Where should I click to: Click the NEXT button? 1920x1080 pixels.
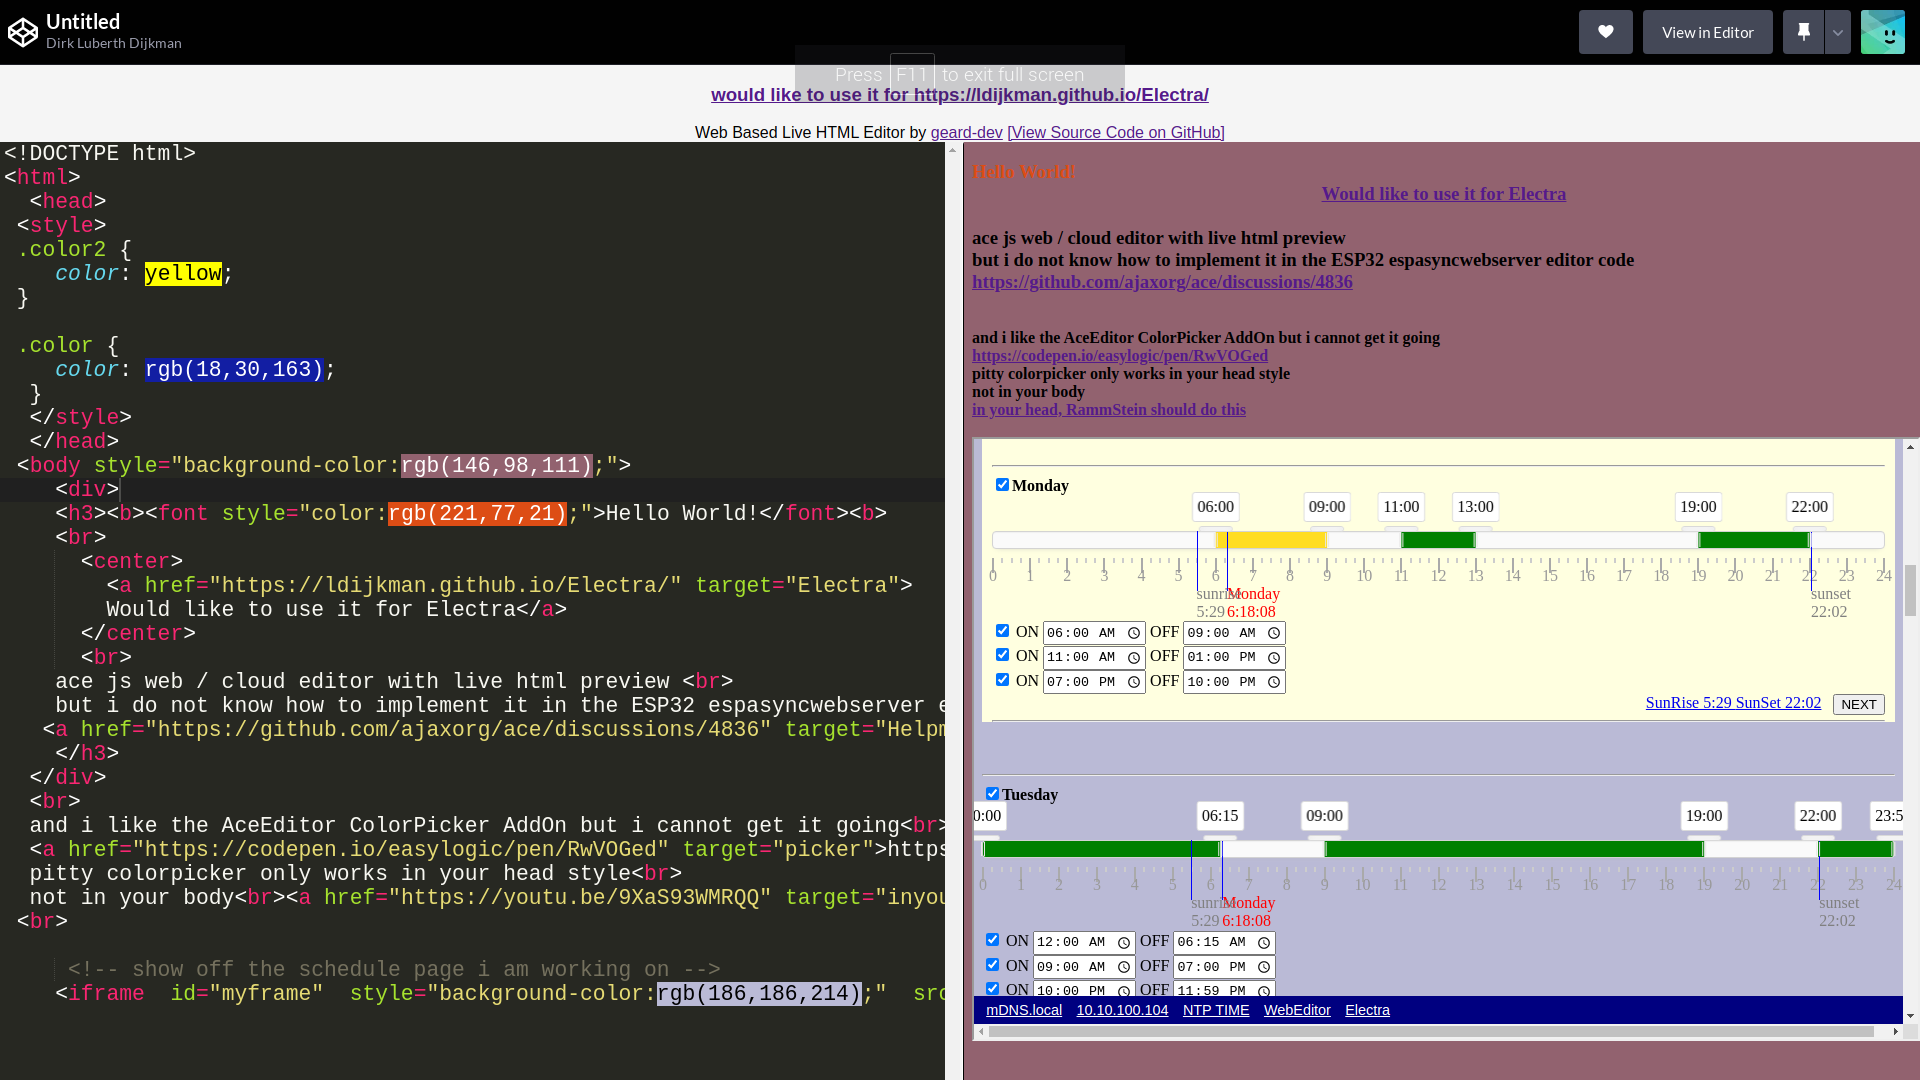[x=1858, y=704]
